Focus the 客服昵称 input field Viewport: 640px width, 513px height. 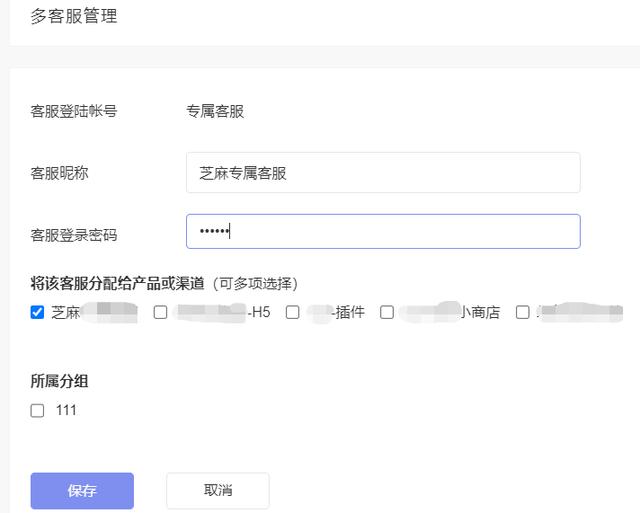(x=383, y=173)
